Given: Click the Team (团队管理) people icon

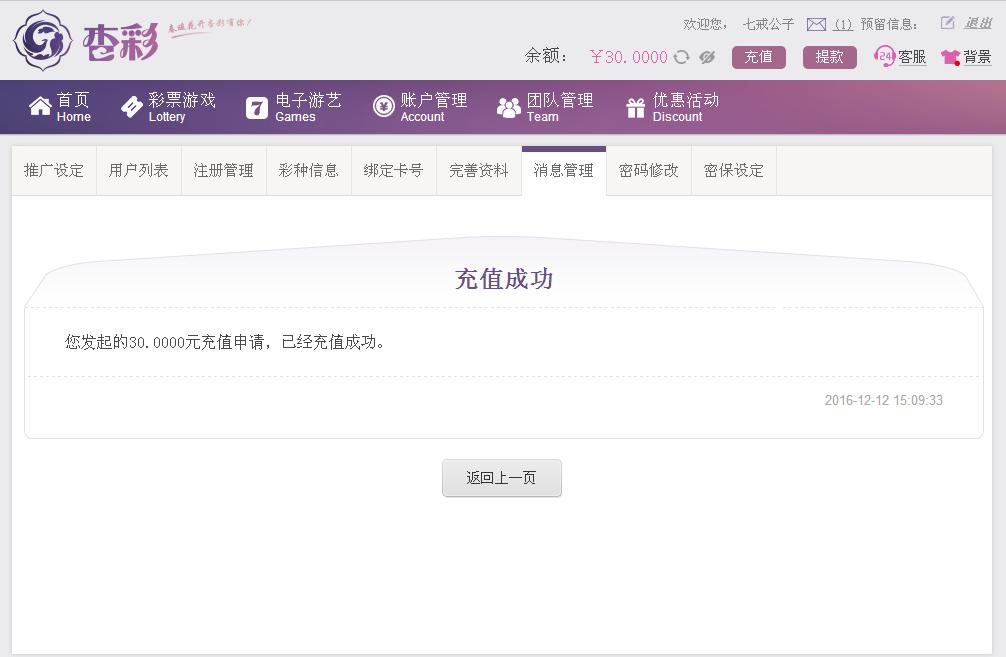Looking at the screenshot, I should [508, 106].
